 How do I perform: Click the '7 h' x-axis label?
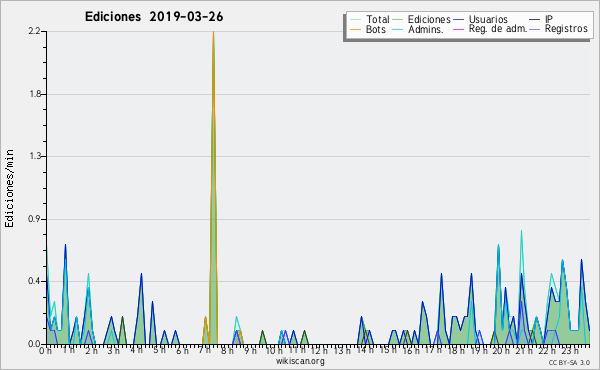pyautogui.click(x=204, y=350)
